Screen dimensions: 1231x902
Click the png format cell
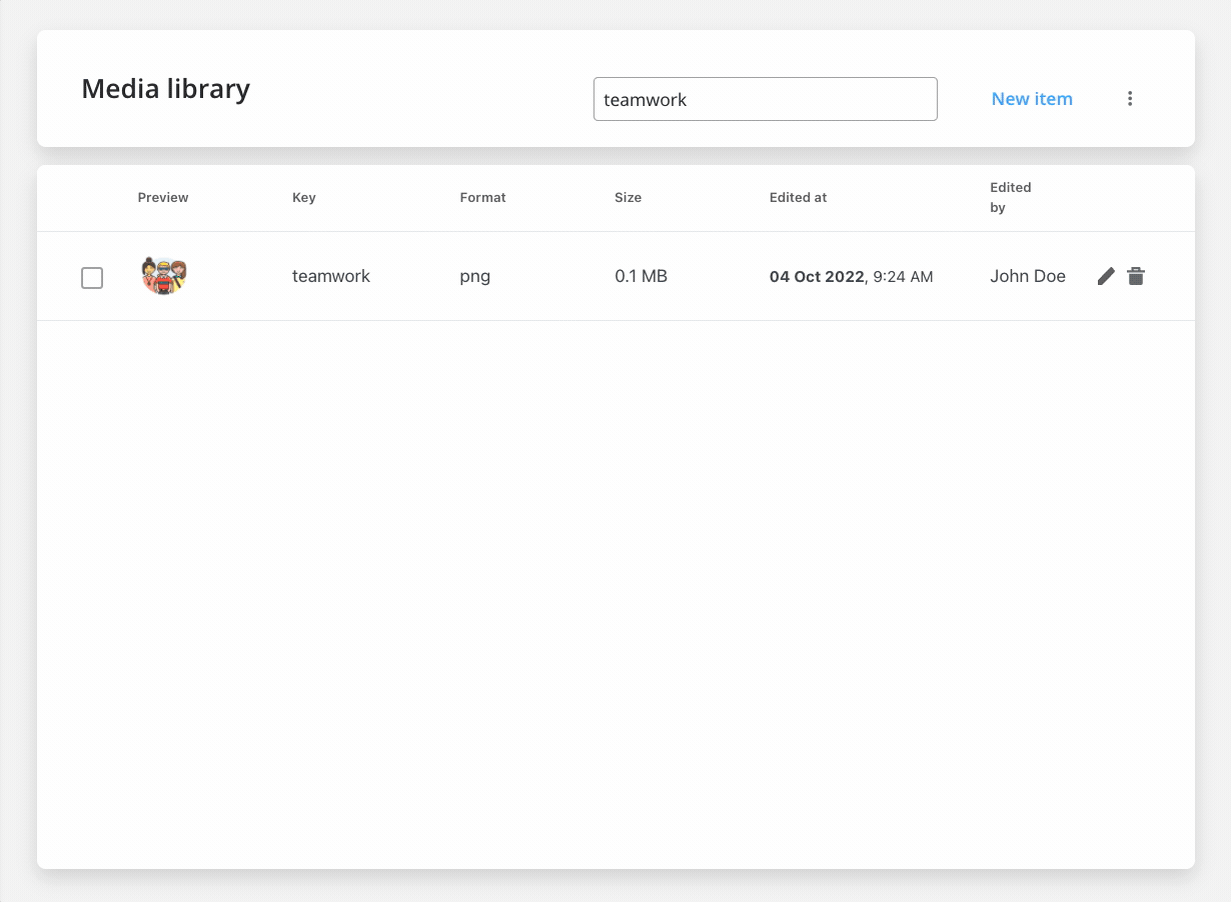point(475,277)
